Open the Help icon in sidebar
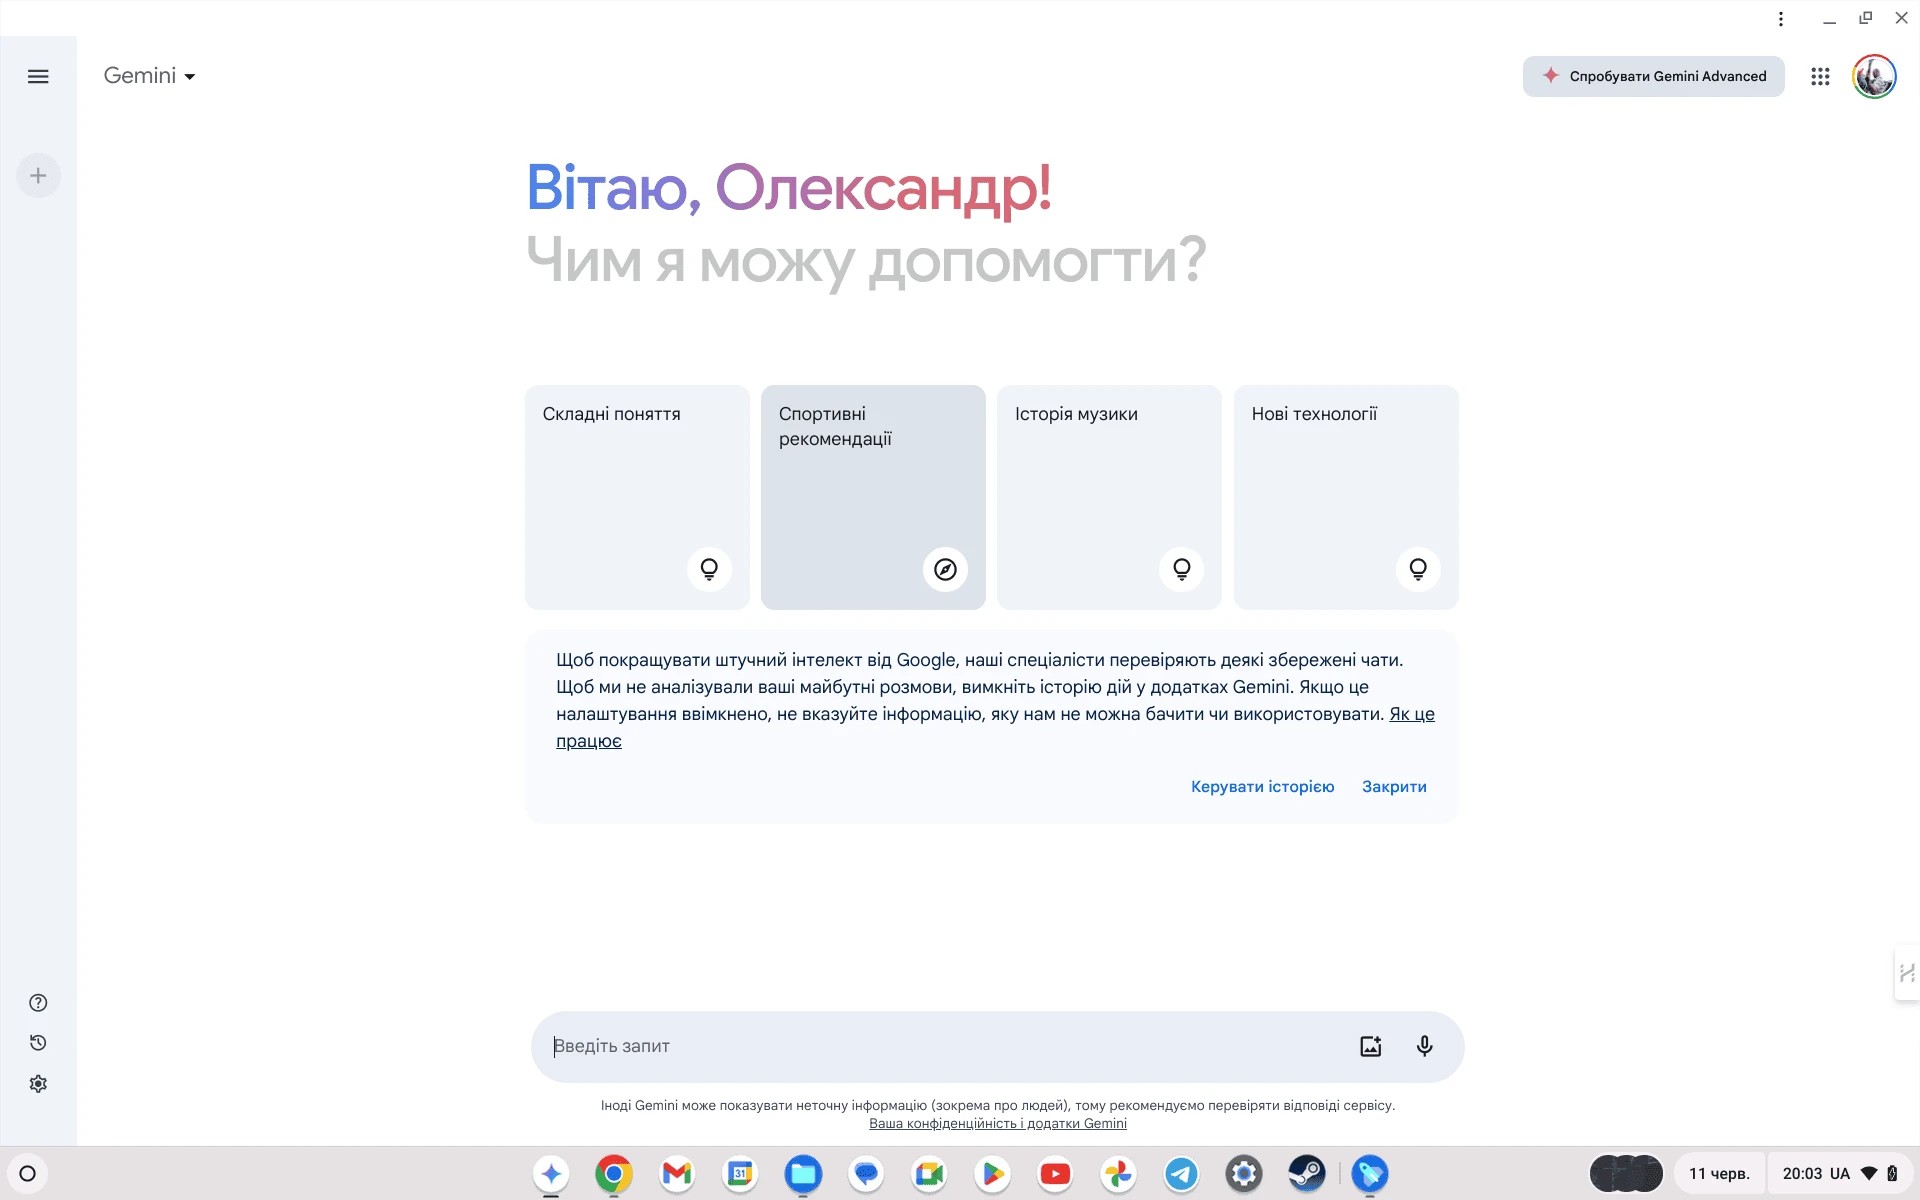 pyautogui.click(x=38, y=1003)
